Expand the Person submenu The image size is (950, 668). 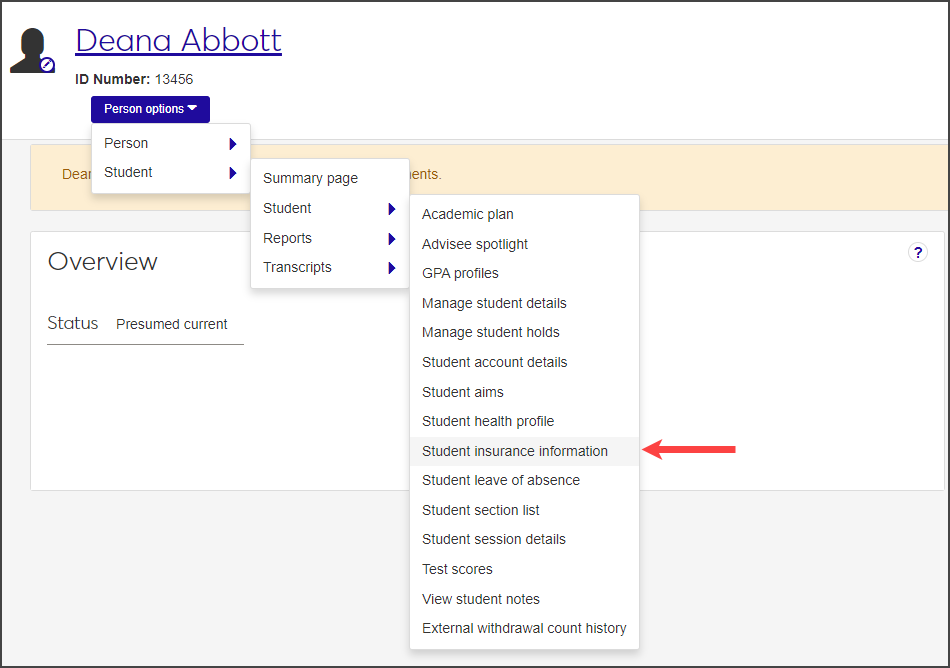170,143
